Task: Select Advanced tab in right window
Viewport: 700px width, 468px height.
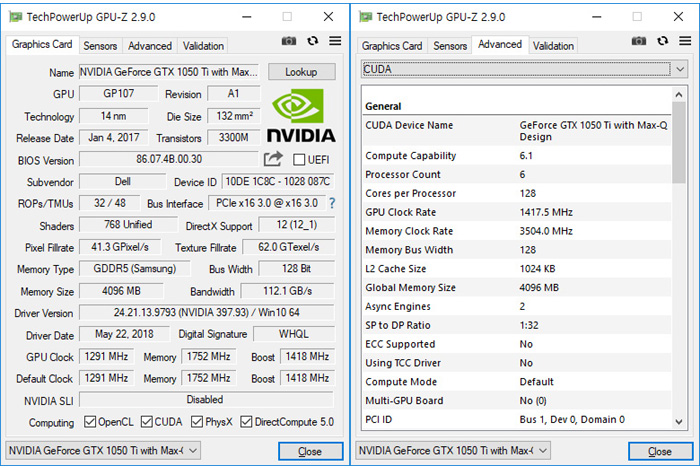Action: tap(500, 45)
